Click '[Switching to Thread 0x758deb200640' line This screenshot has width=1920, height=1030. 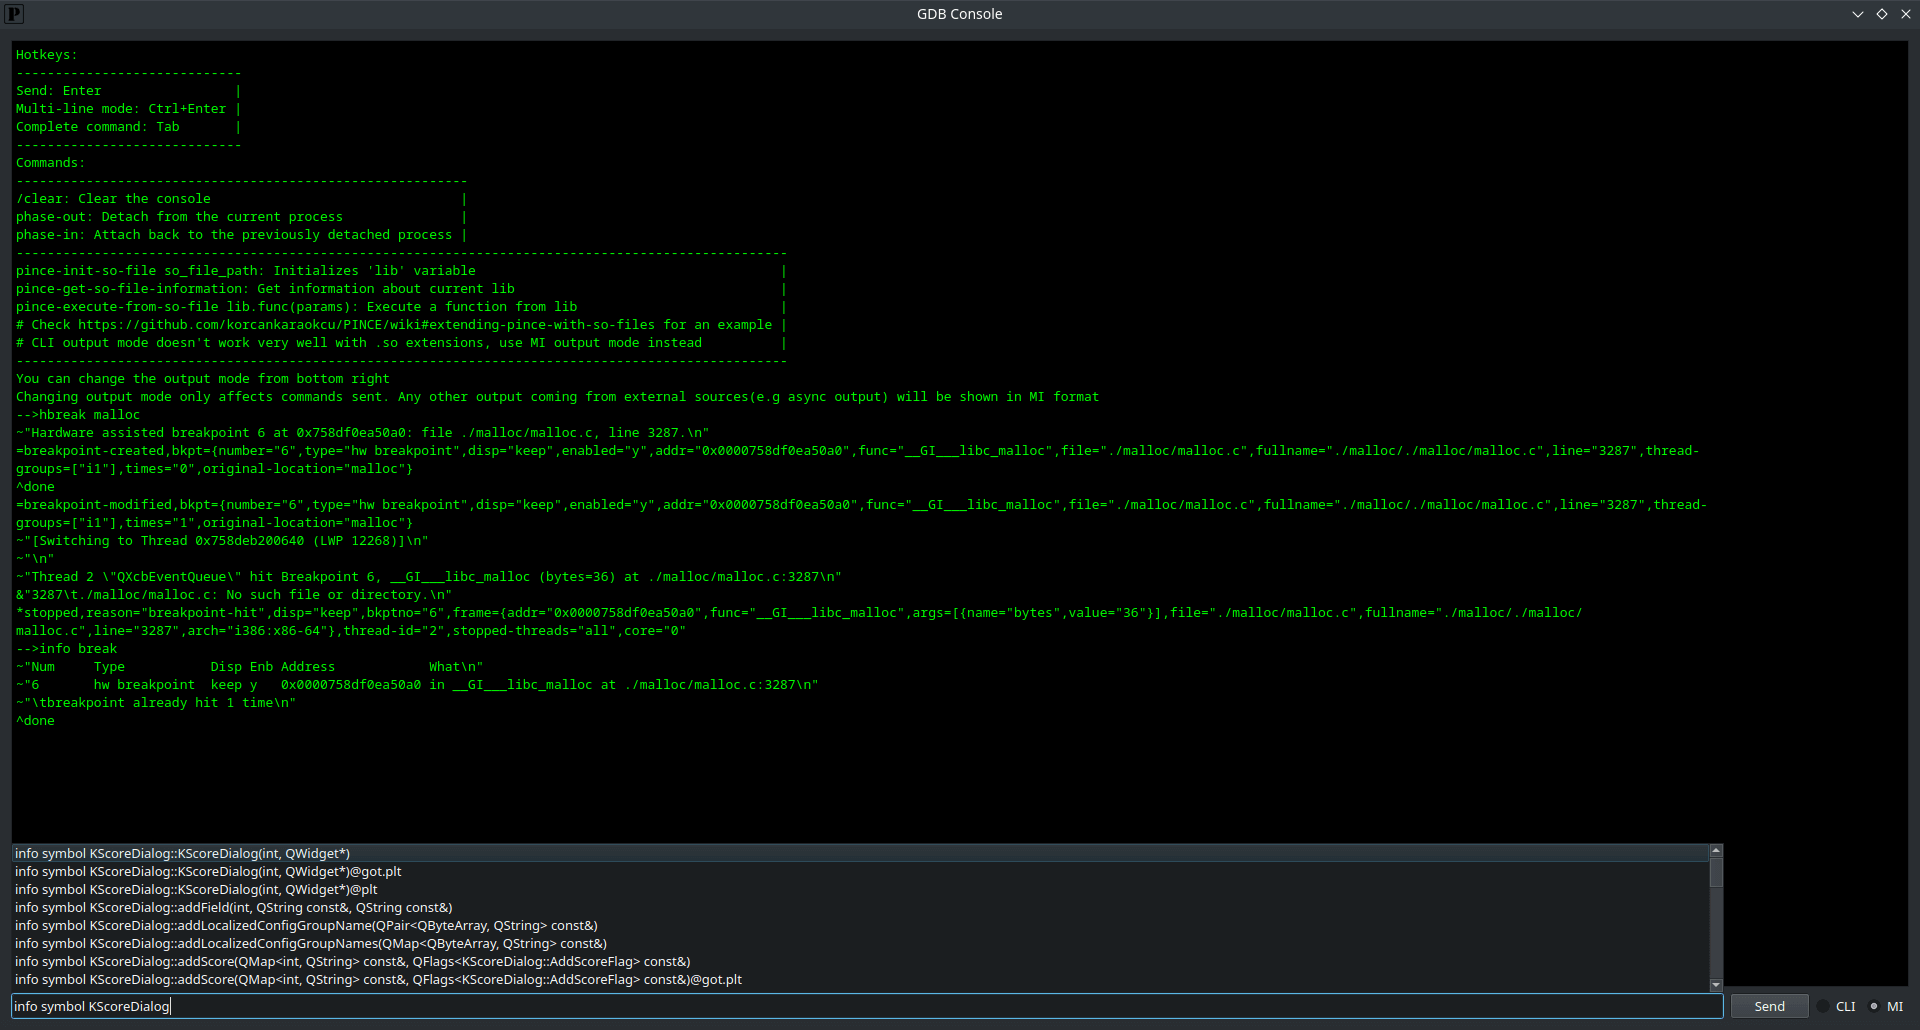222,541
